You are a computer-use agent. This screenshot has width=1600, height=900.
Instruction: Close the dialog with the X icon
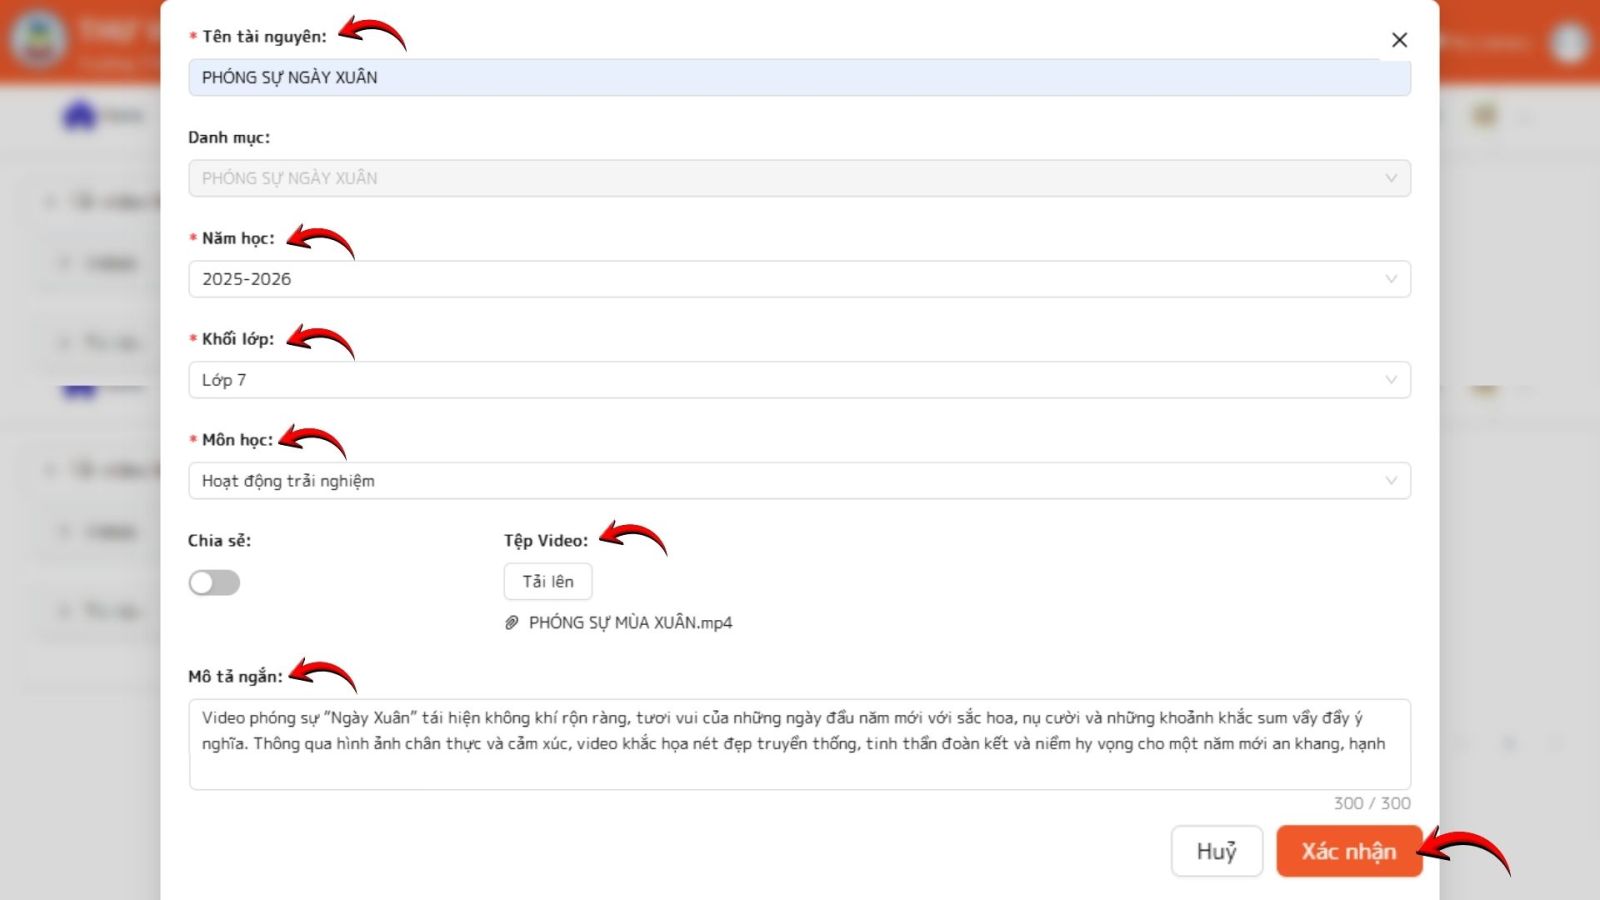[1399, 40]
